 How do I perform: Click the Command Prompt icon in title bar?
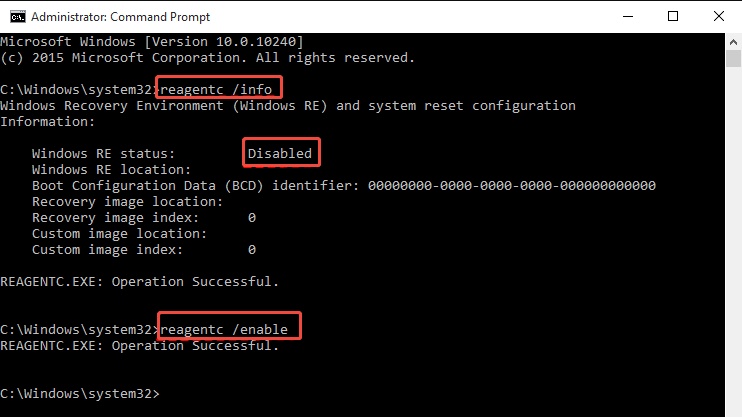pos(12,15)
